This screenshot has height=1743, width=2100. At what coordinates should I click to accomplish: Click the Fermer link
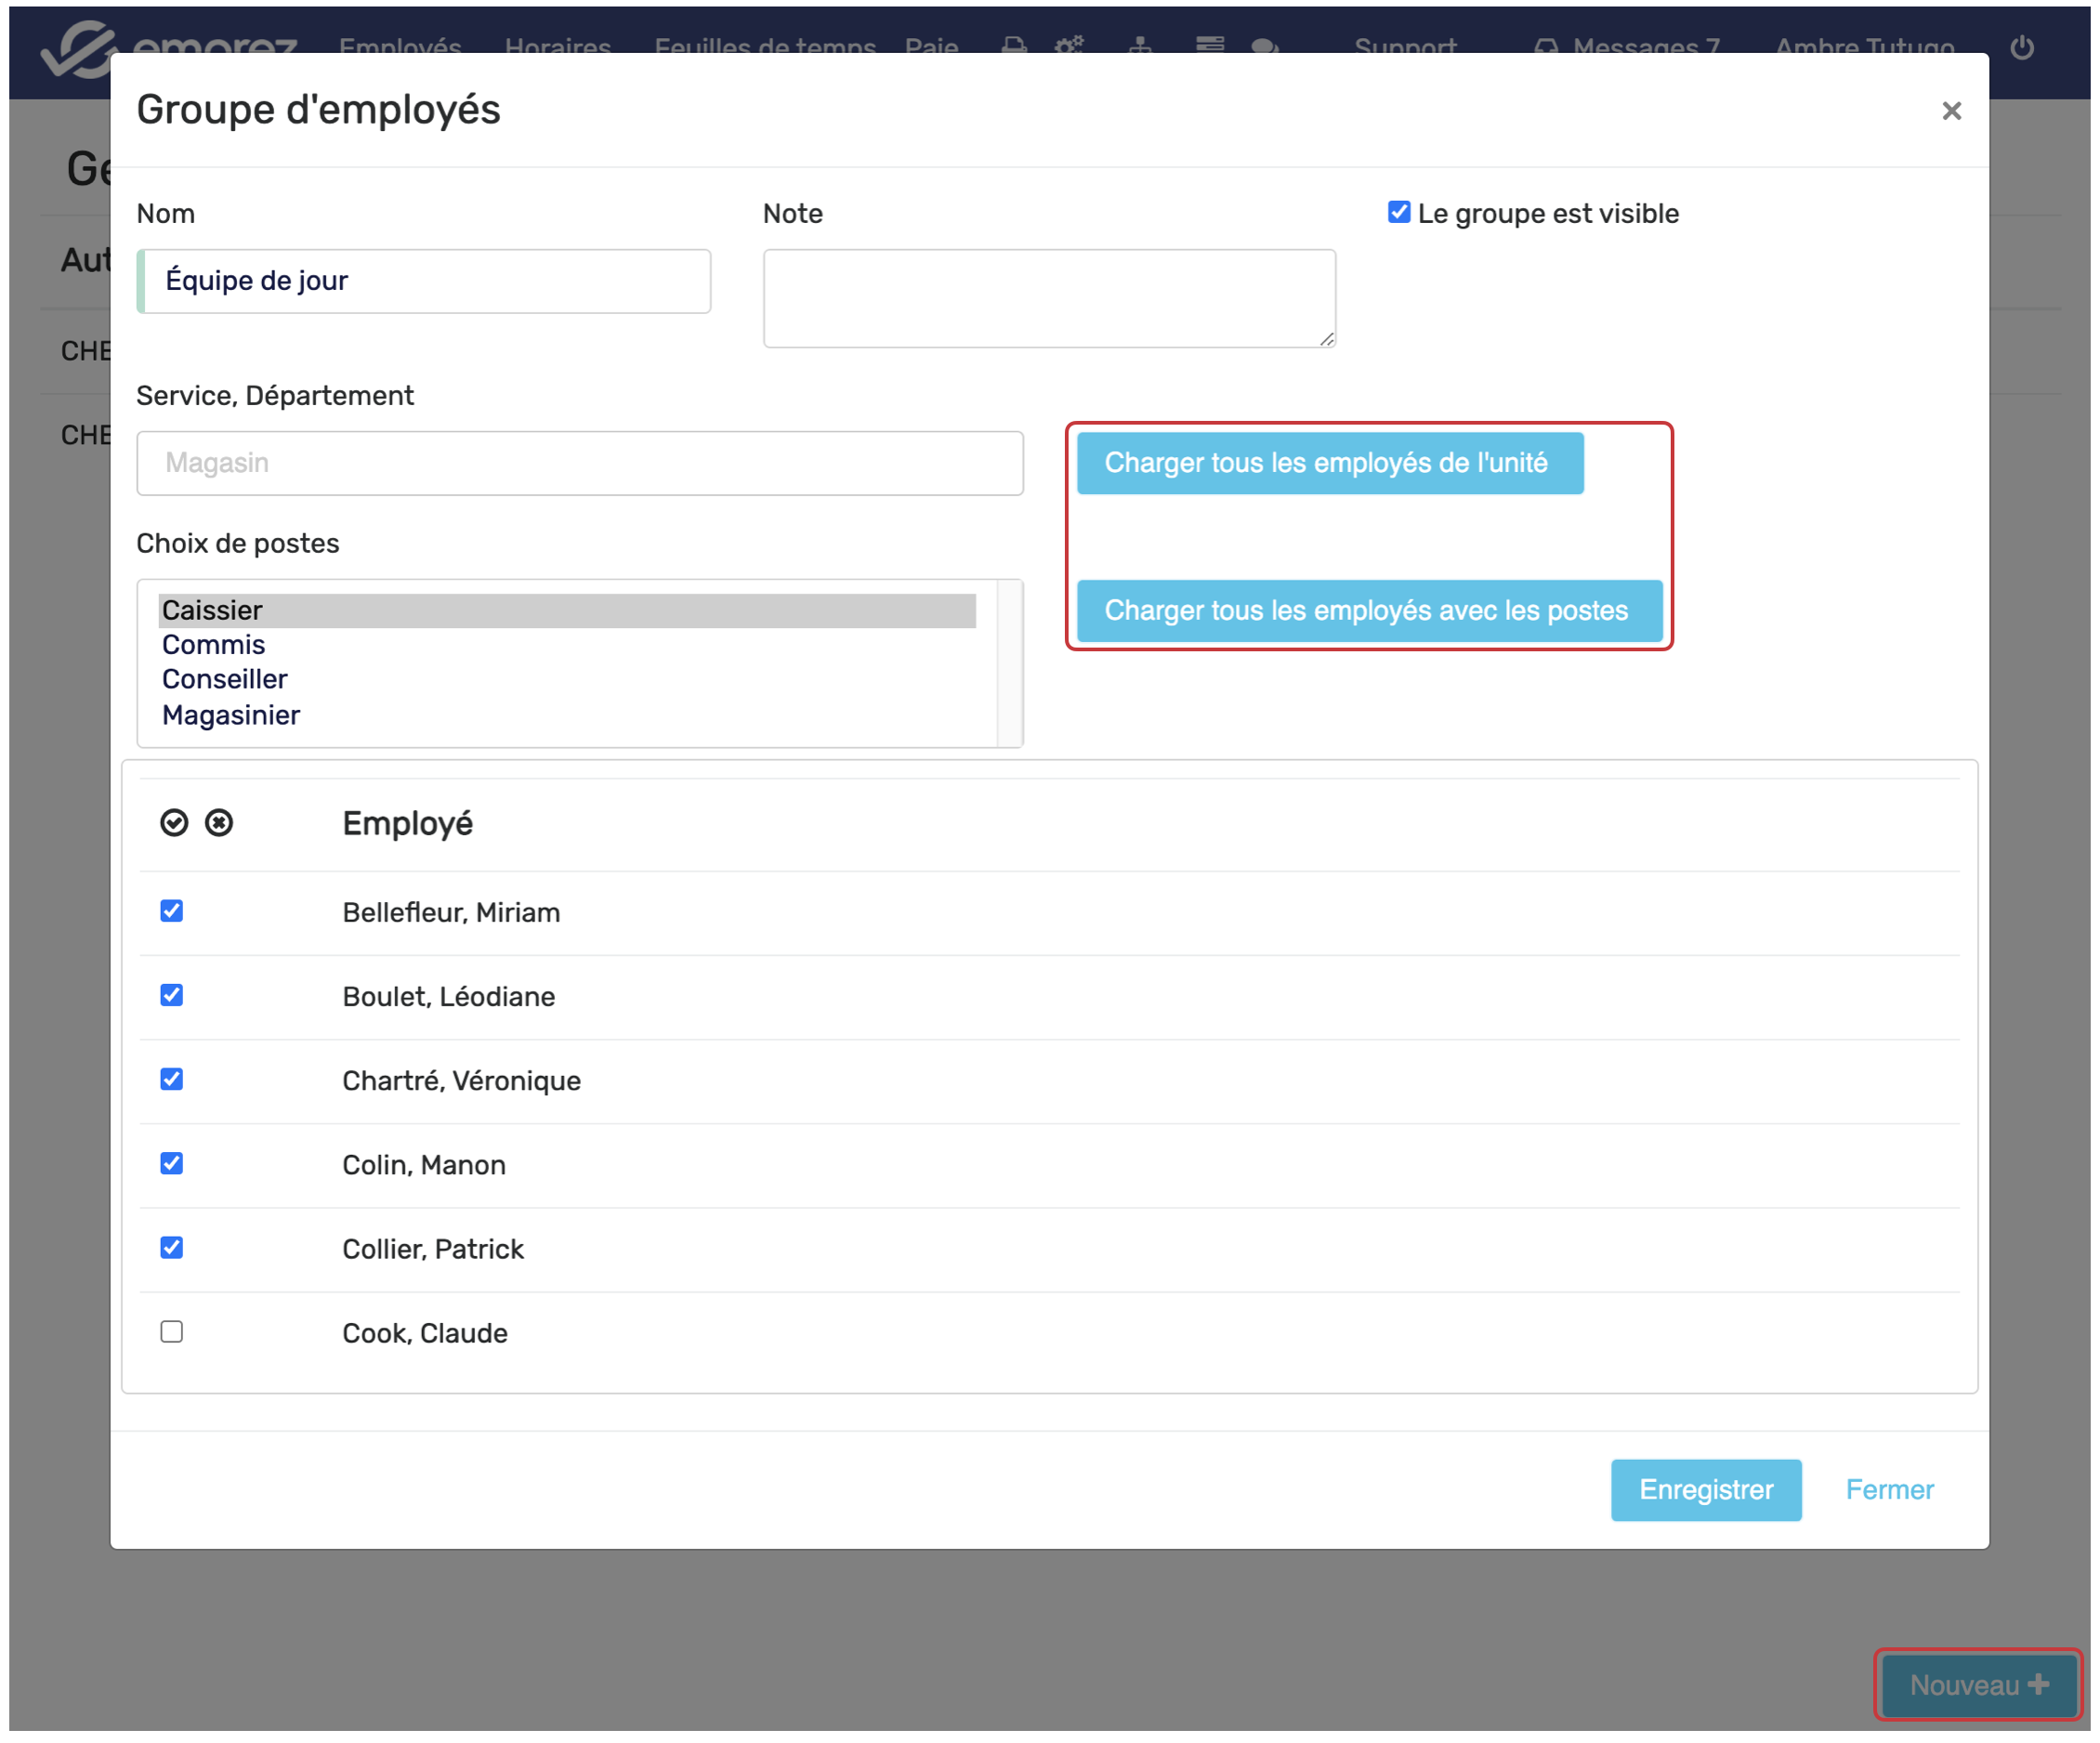coord(1889,1490)
